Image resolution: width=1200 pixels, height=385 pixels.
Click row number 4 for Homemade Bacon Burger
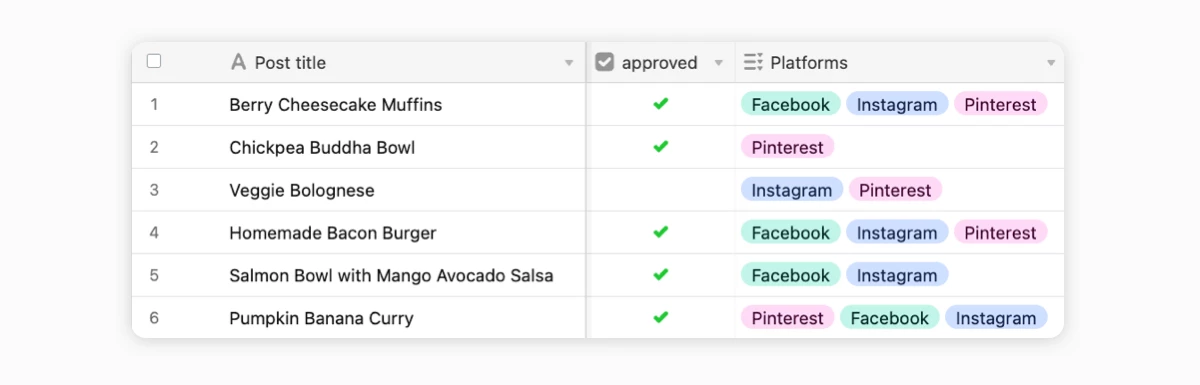pyautogui.click(x=154, y=232)
